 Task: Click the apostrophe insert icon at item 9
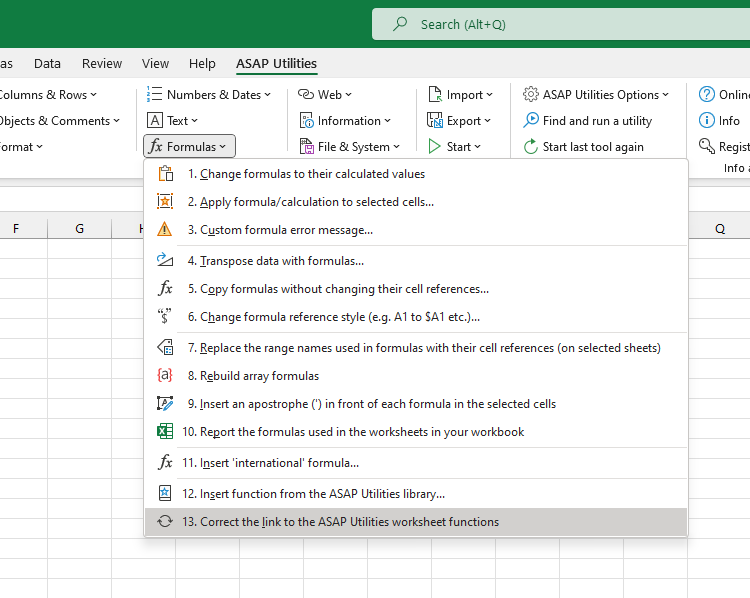(165, 404)
